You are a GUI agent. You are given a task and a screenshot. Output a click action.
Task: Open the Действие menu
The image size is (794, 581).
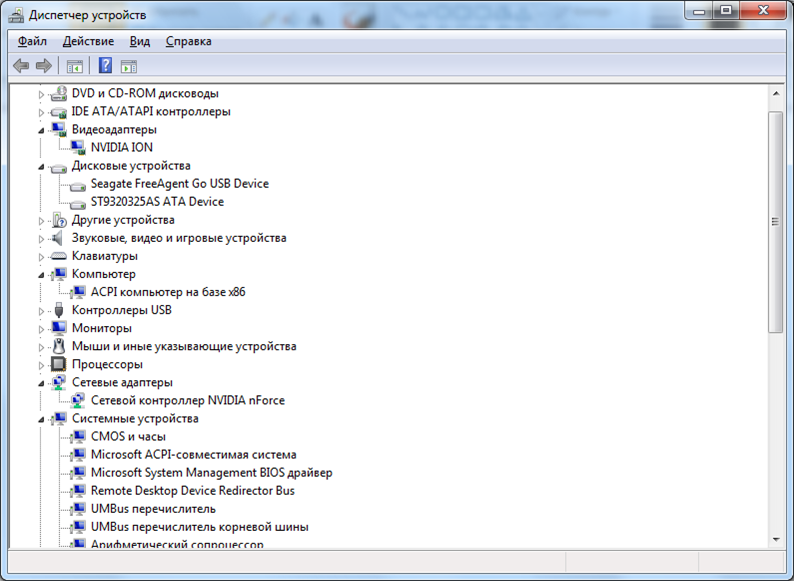pyautogui.click(x=88, y=41)
